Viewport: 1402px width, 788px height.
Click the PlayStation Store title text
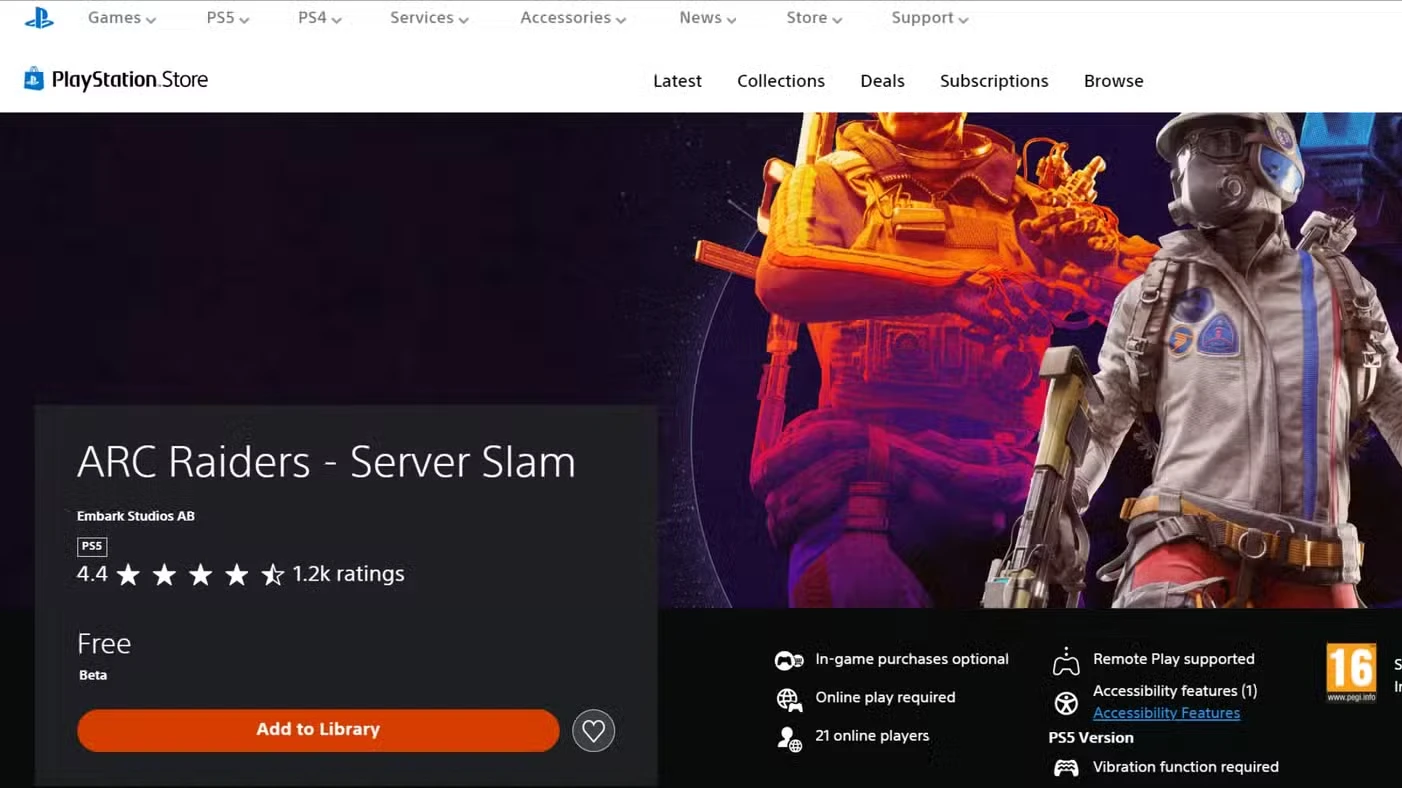tap(130, 80)
